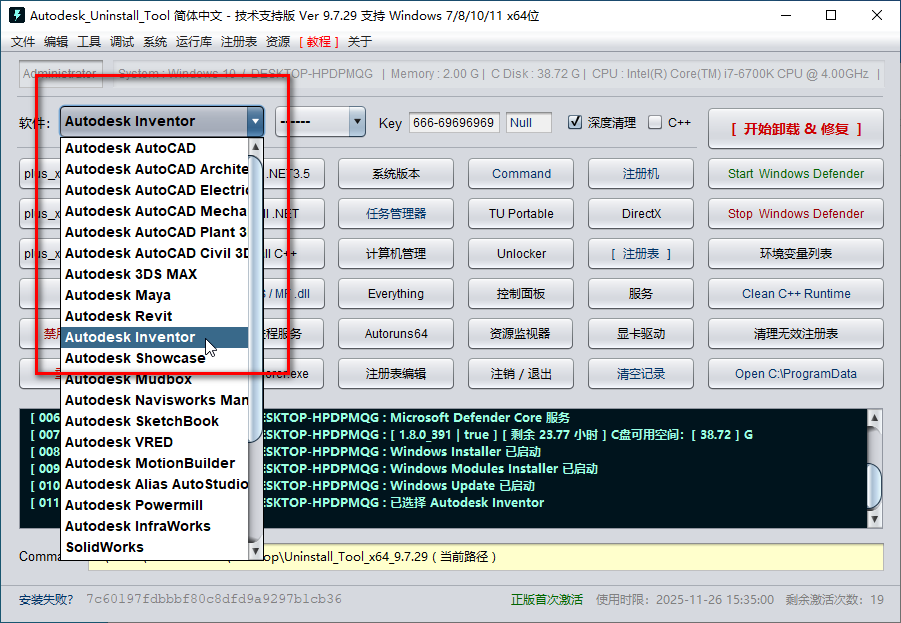The height and width of the screenshot is (623, 901).
Task: Open the 系统 menu
Action: point(155,41)
